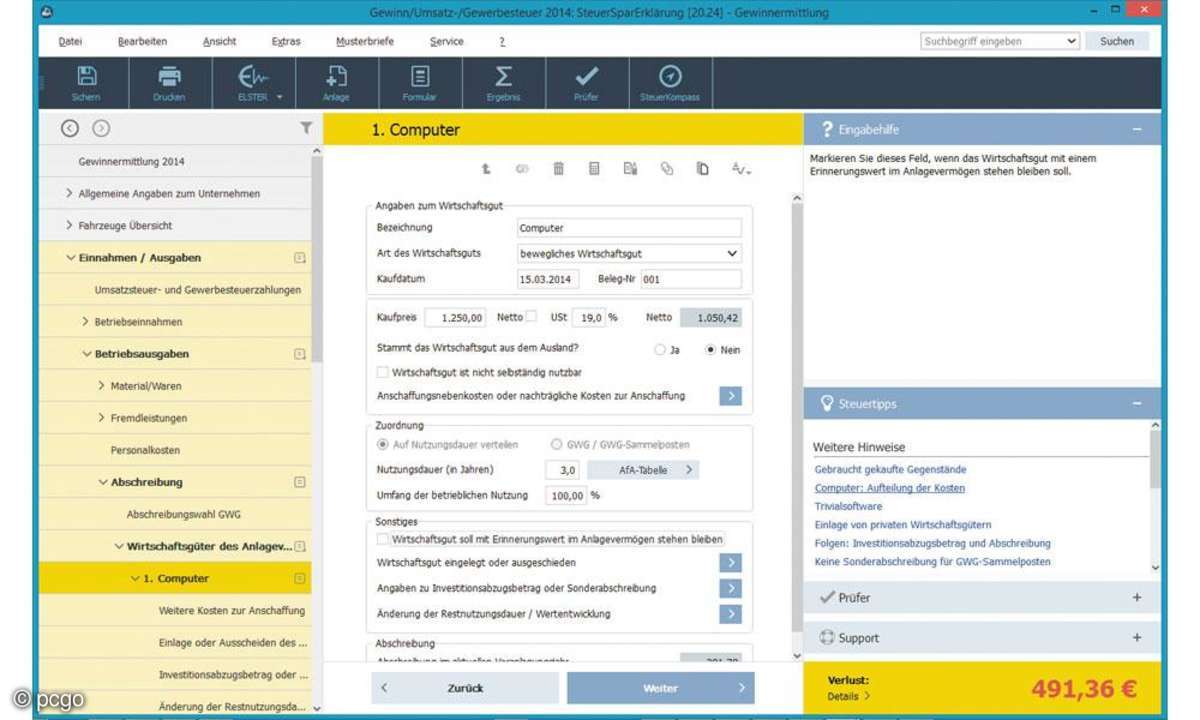Click the Anlage add-form icon
The width and height of the screenshot is (1200, 720).
[x=337, y=77]
